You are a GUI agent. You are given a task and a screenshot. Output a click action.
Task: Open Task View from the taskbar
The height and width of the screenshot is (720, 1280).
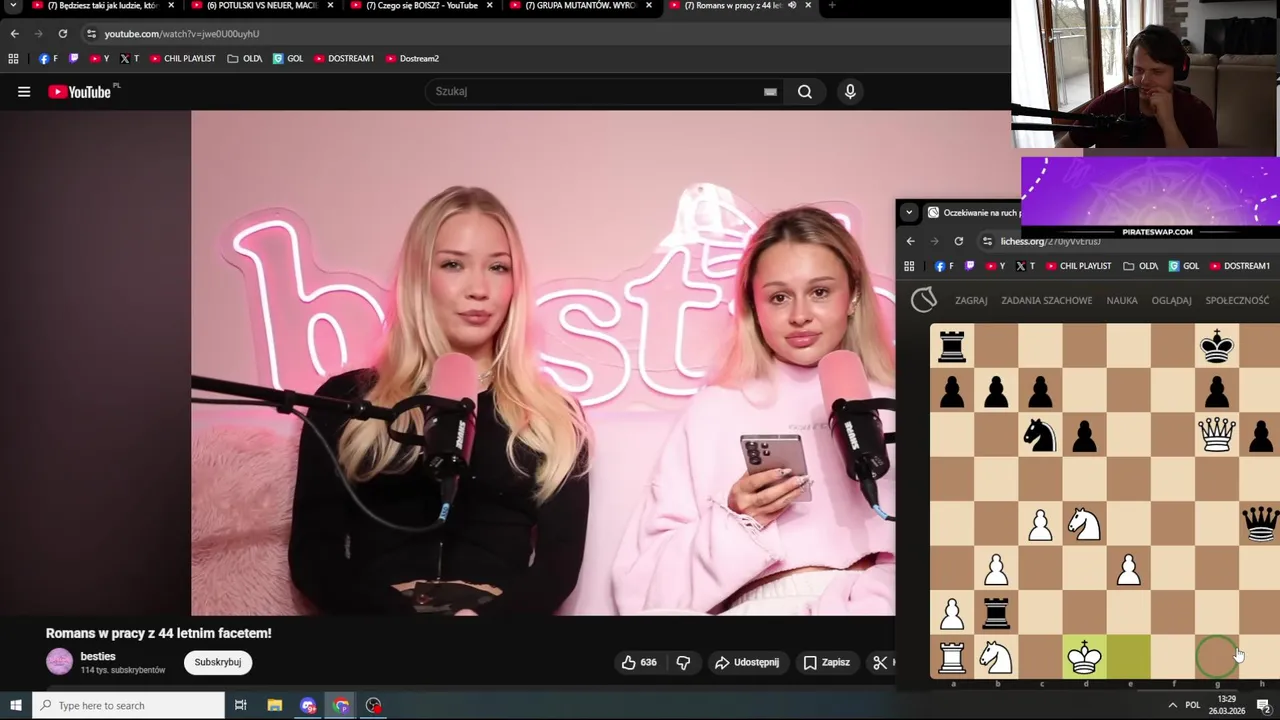pos(240,706)
